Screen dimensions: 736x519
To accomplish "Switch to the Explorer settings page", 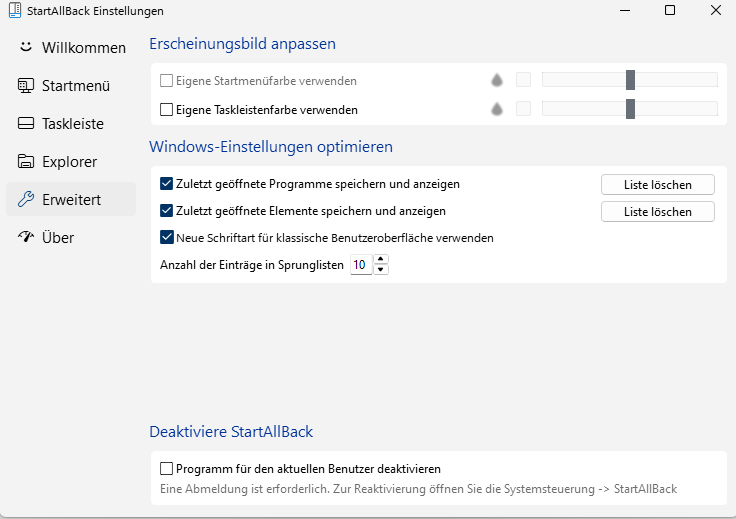I will [x=69, y=162].
